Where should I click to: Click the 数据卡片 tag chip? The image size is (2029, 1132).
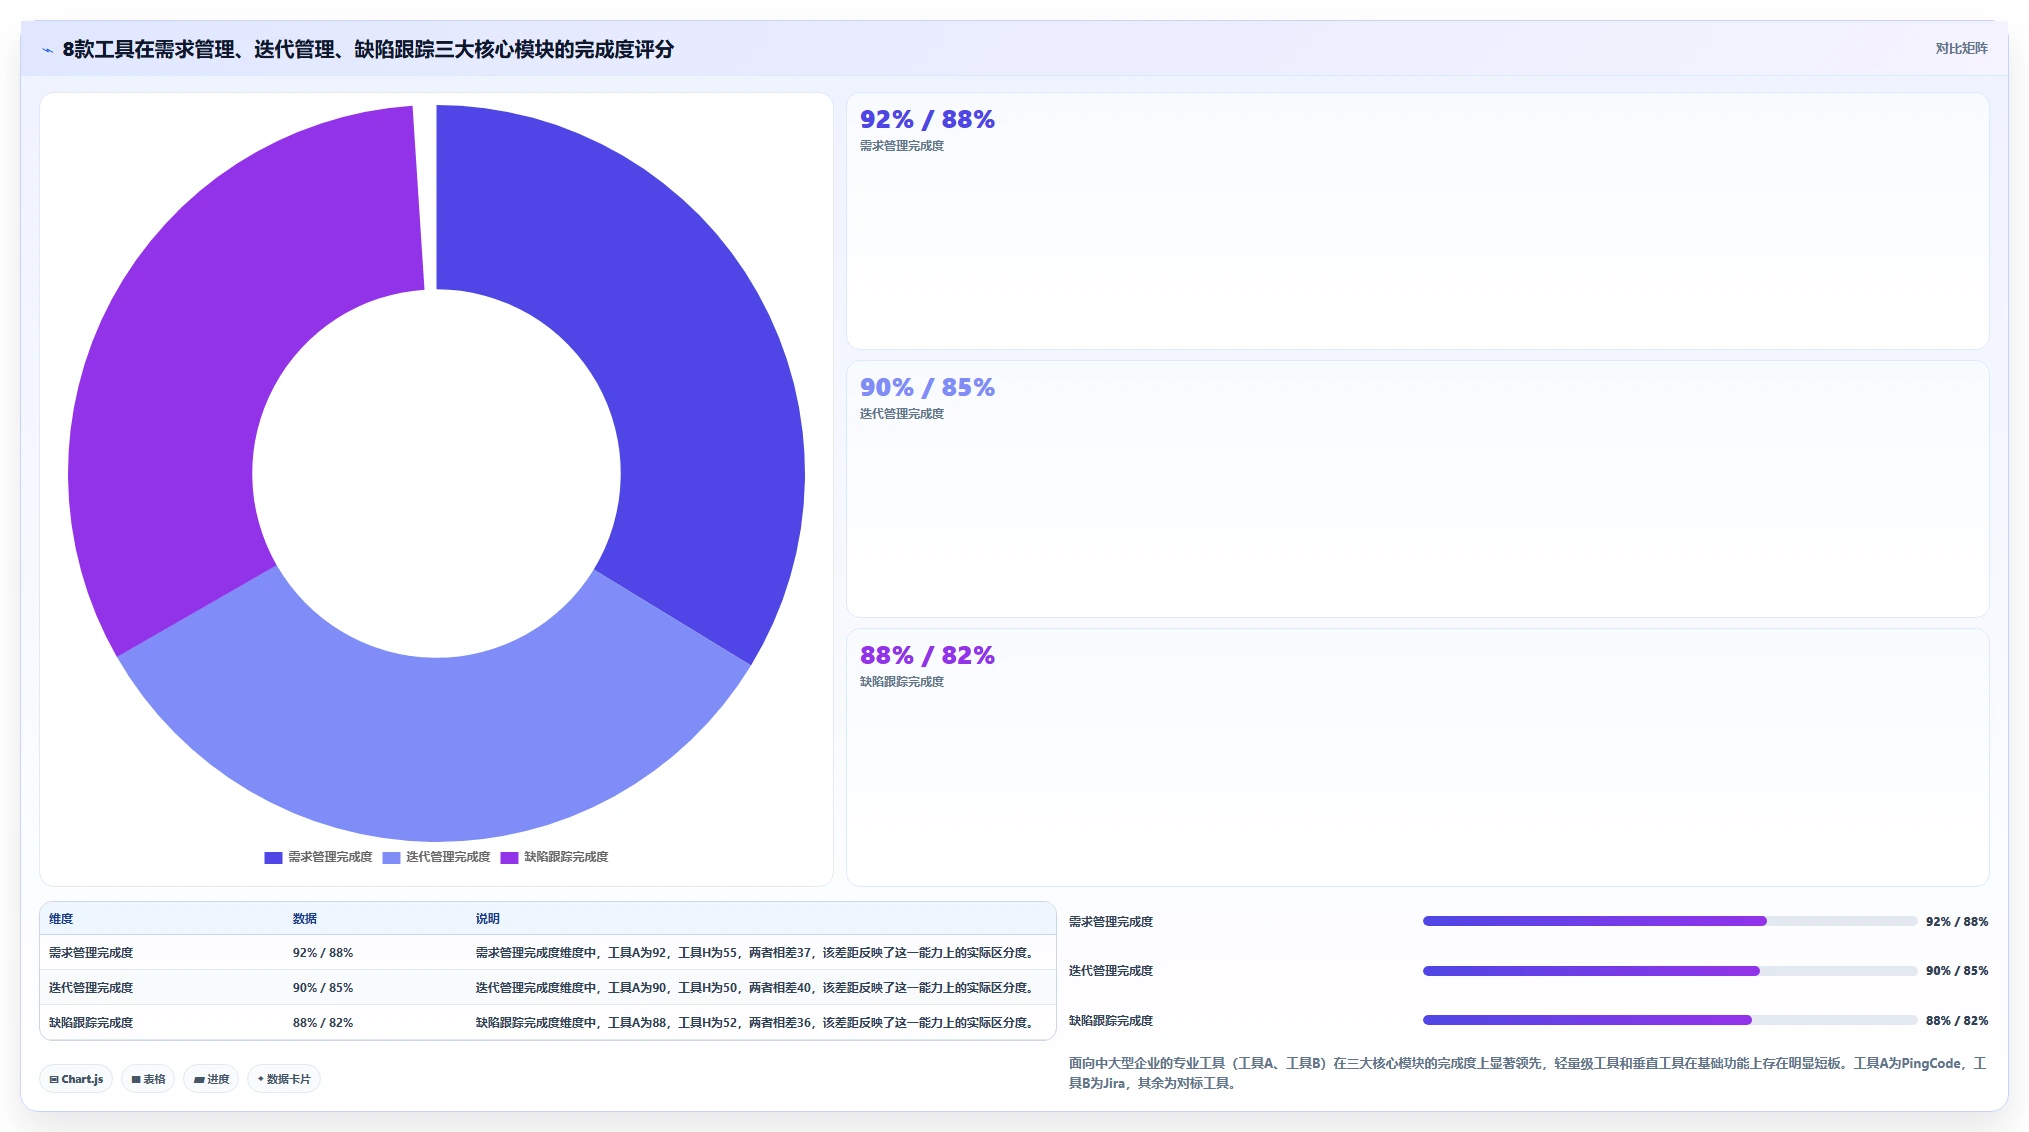[284, 1079]
